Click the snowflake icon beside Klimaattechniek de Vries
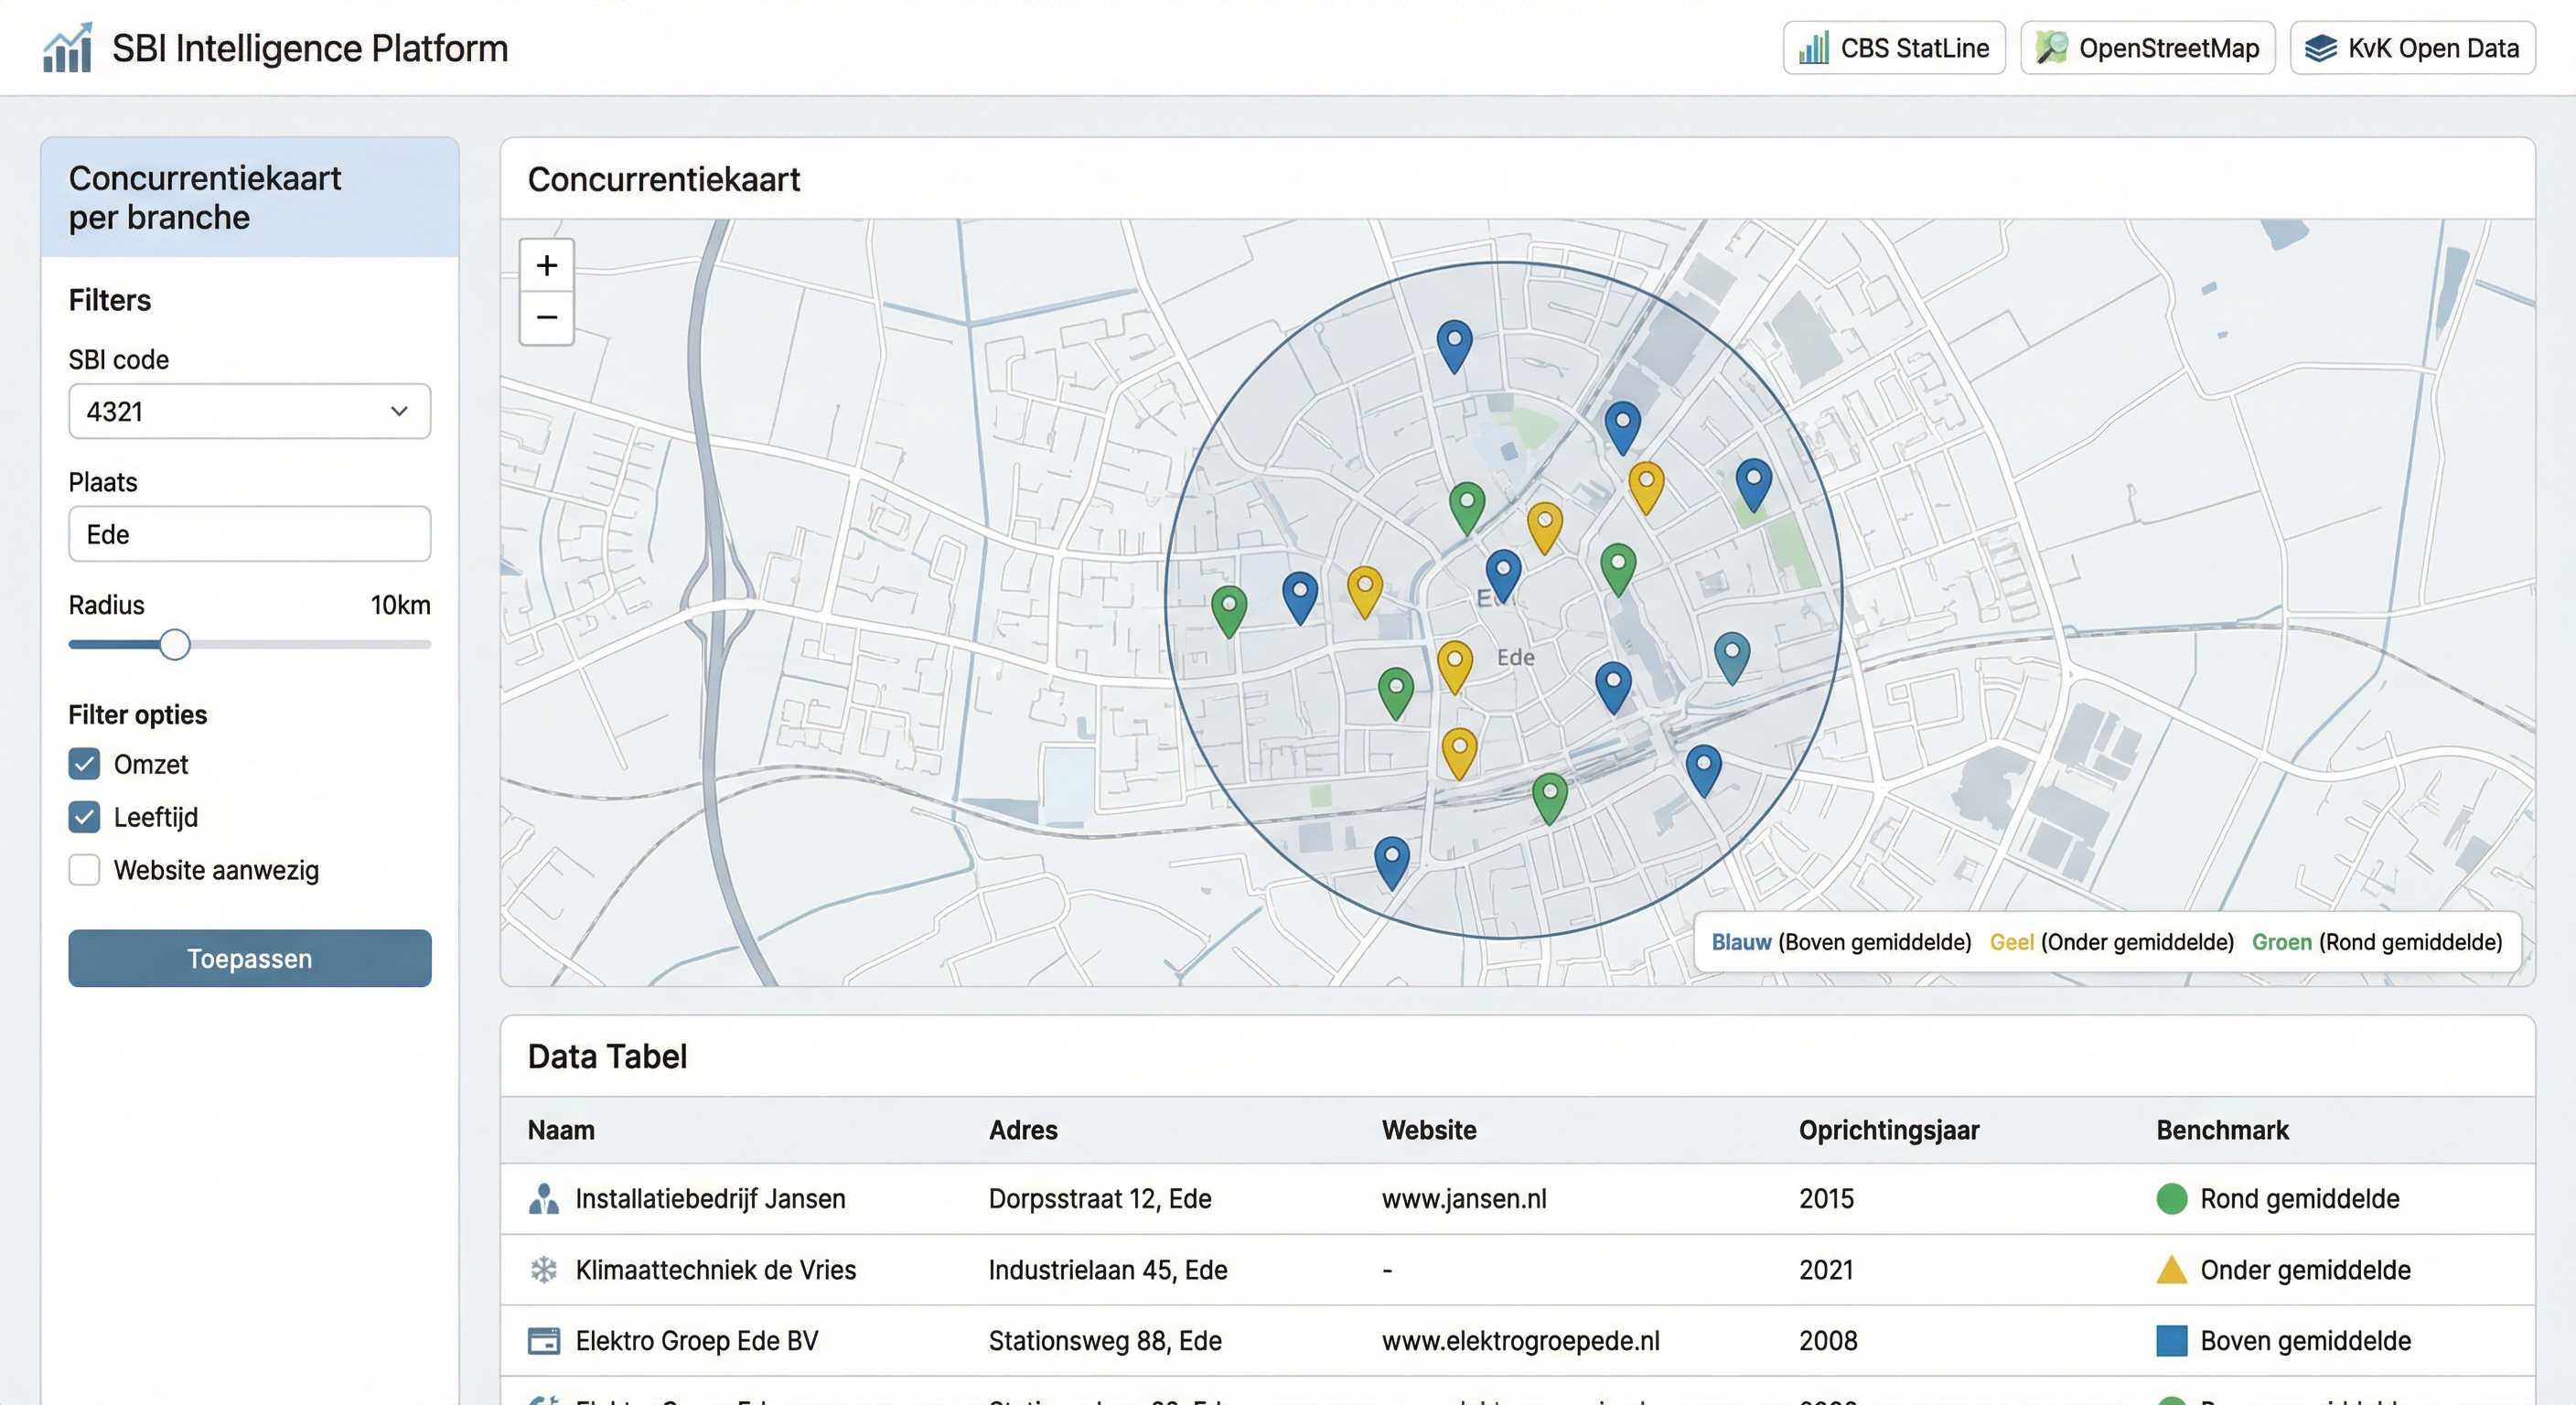This screenshot has height=1405, width=2576. click(543, 1269)
